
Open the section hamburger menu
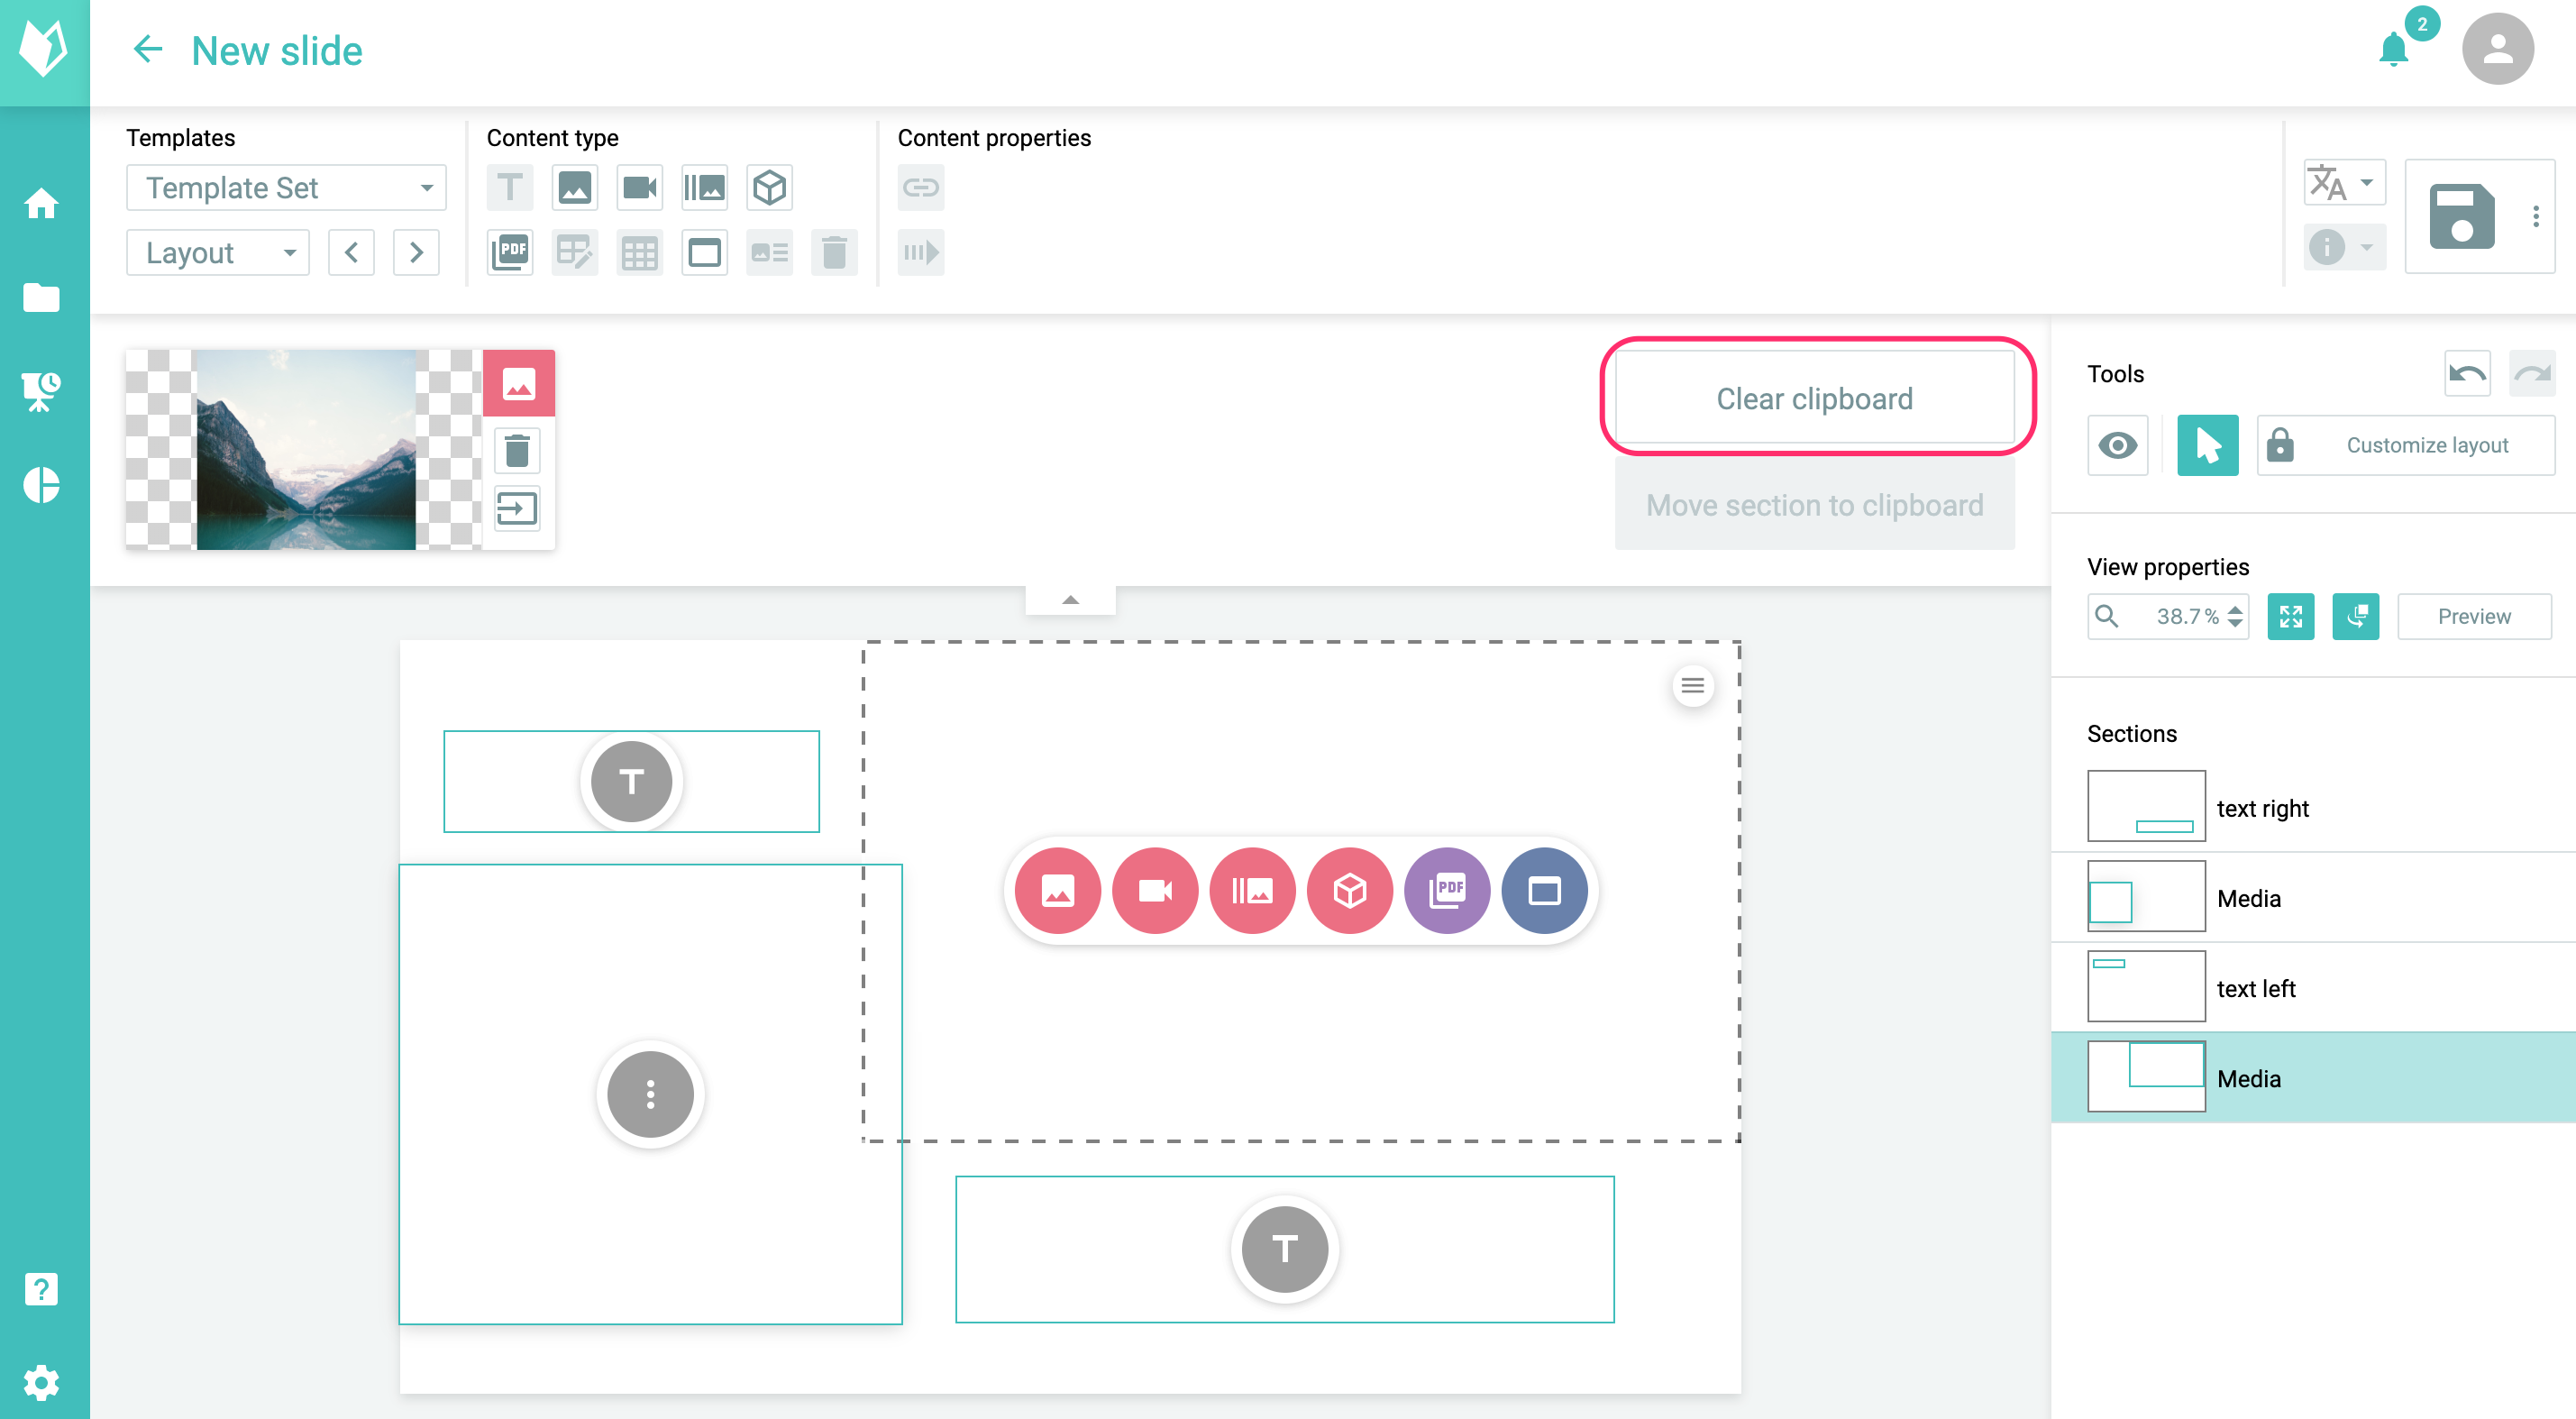point(1693,685)
